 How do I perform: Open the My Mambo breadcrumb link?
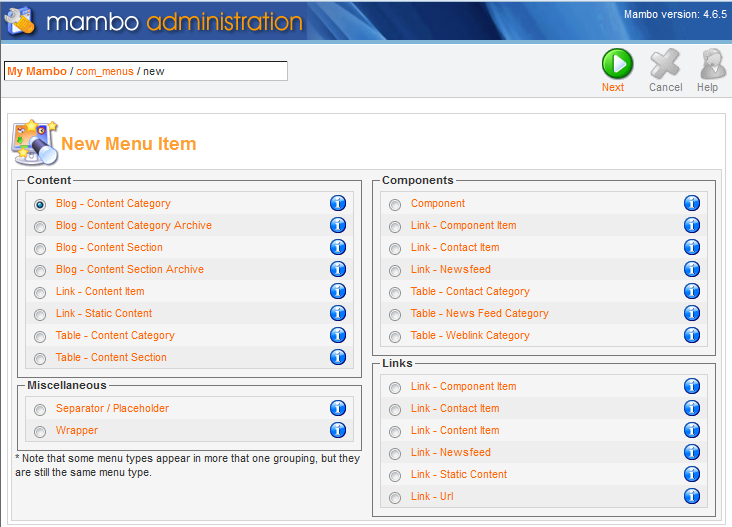37,71
